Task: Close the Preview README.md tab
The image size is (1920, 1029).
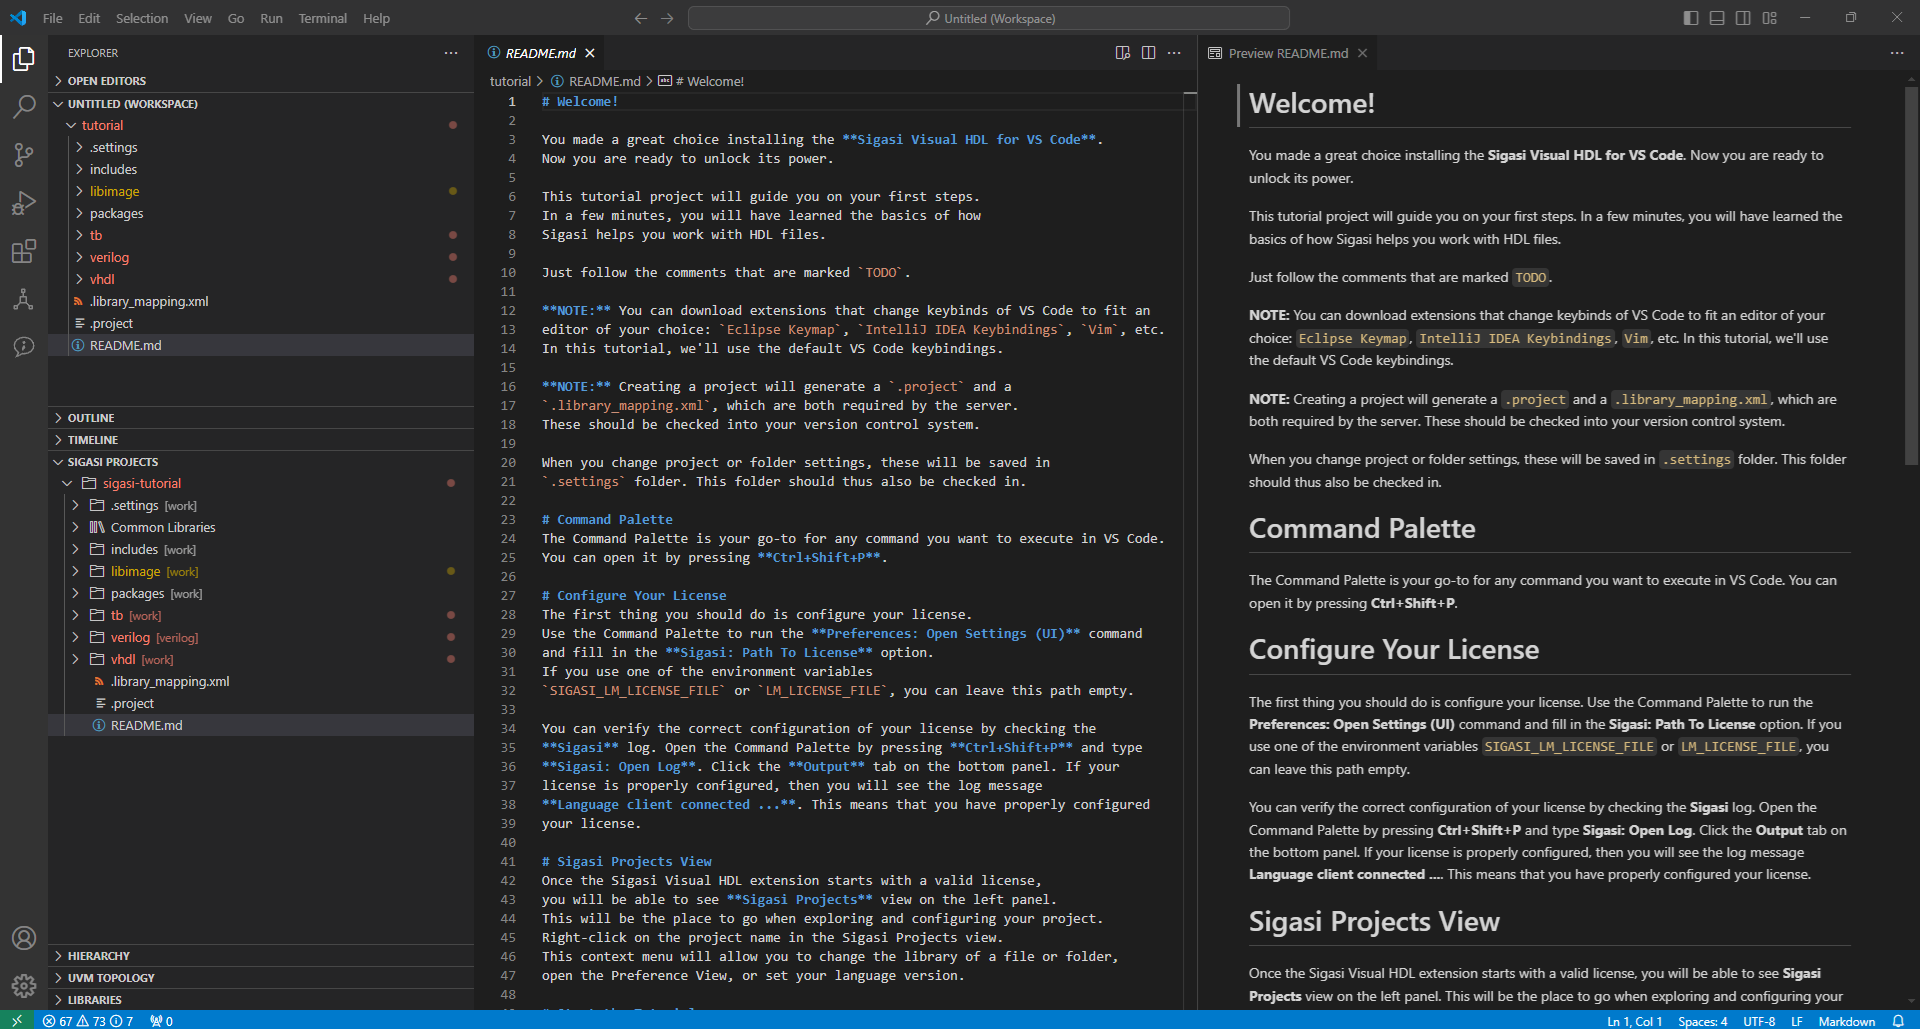Action: (1362, 53)
